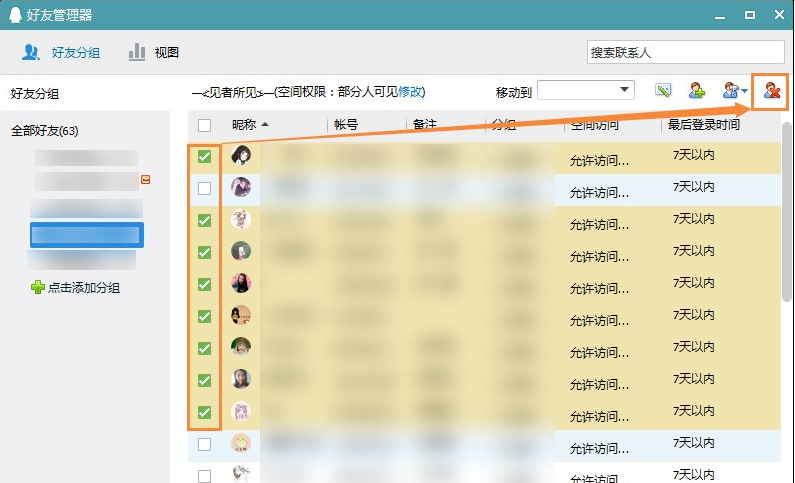Viewport: 795px width, 483px height.
Task: Click the green plus icon for 点击添加分组
Action: [x=38, y=288]
